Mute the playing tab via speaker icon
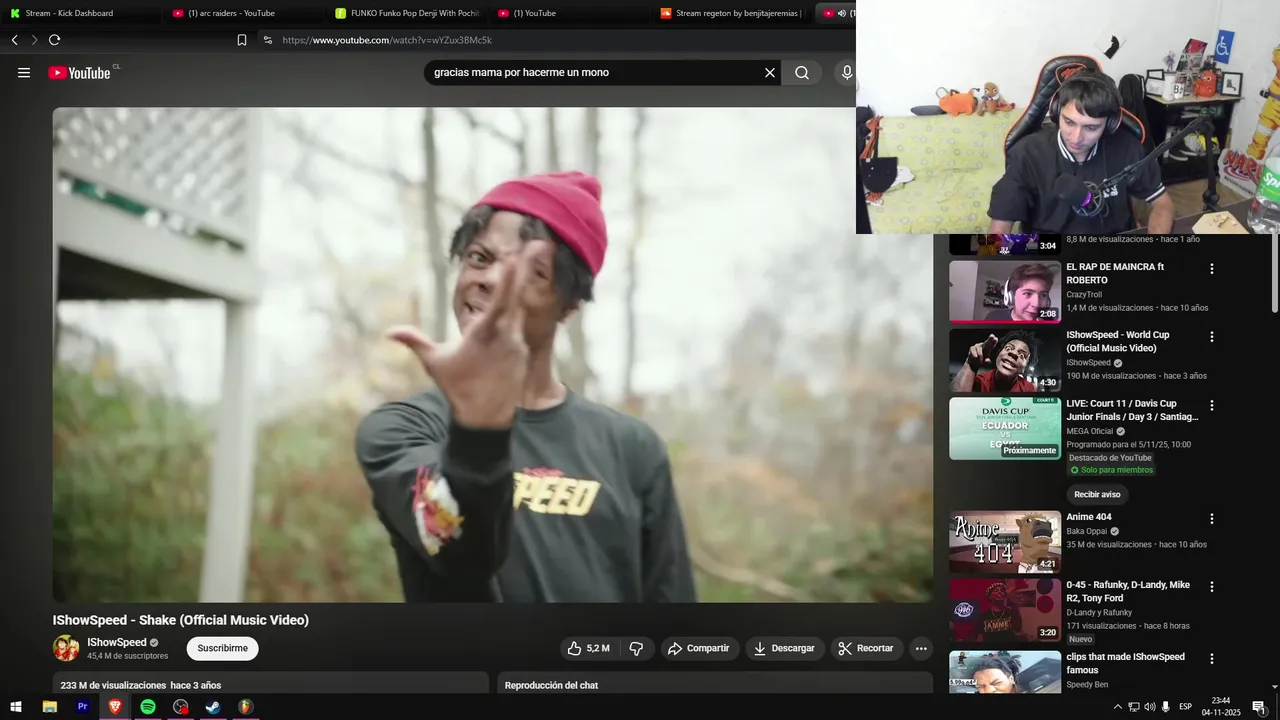 [841, 13]
